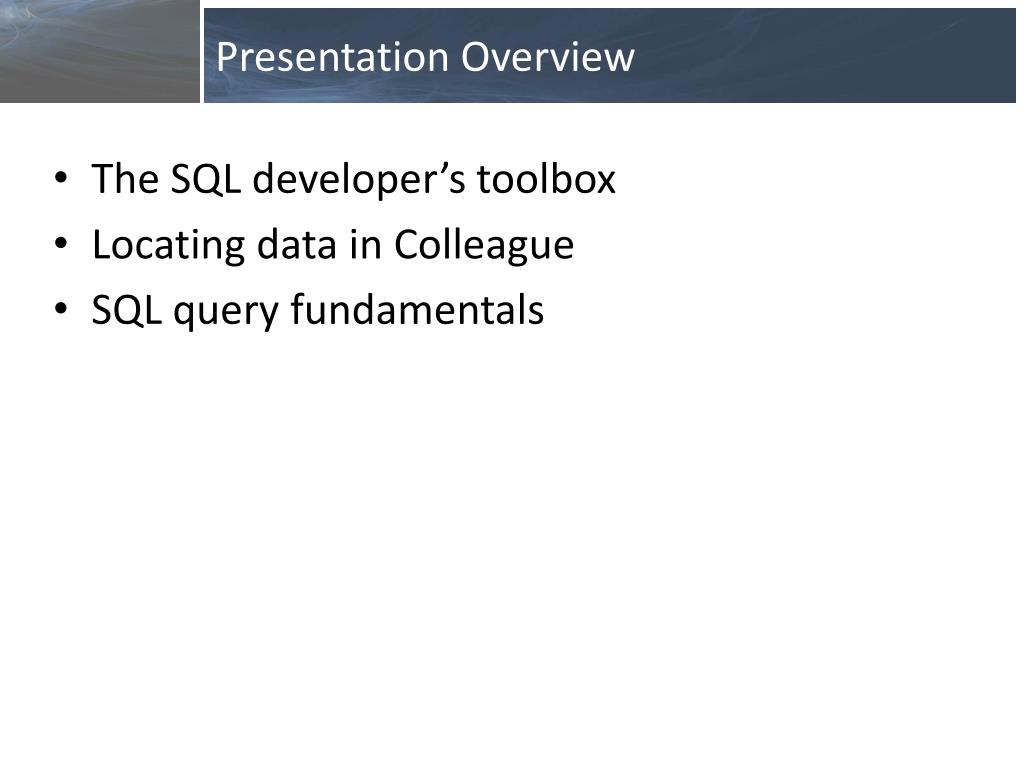Click "SQL" at start of third bullet

point(127,310)
